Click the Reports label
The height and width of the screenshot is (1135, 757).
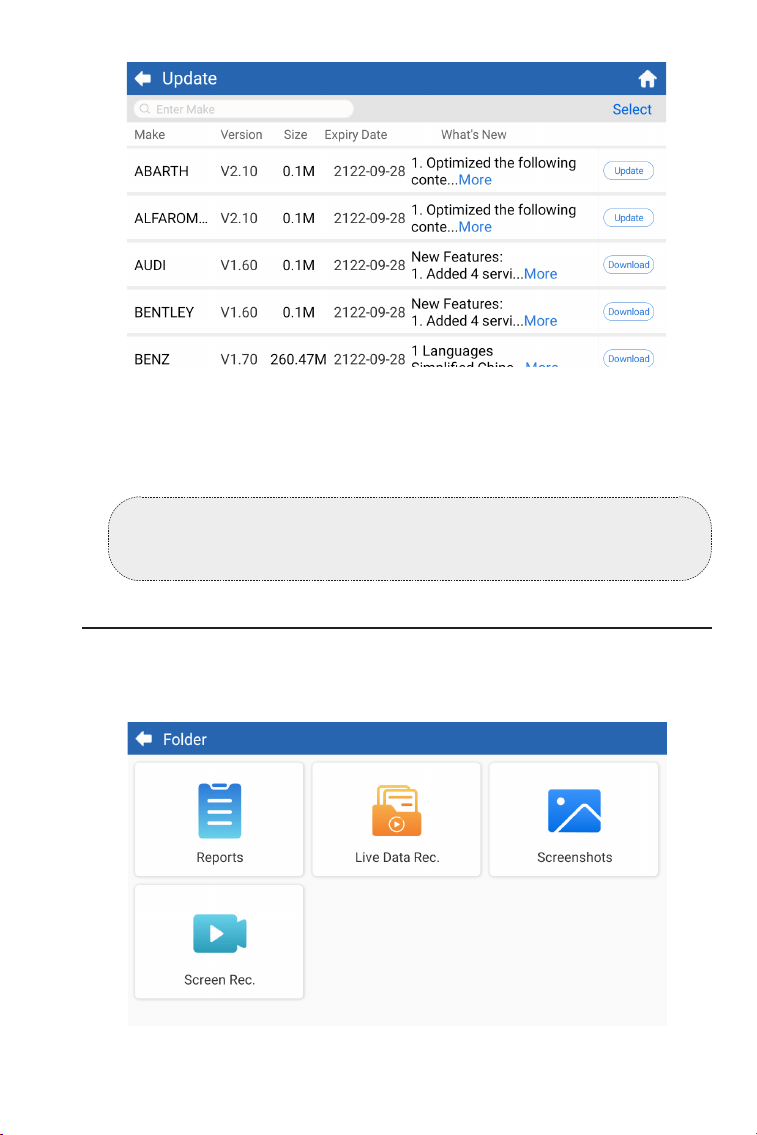tap(219, 857)
